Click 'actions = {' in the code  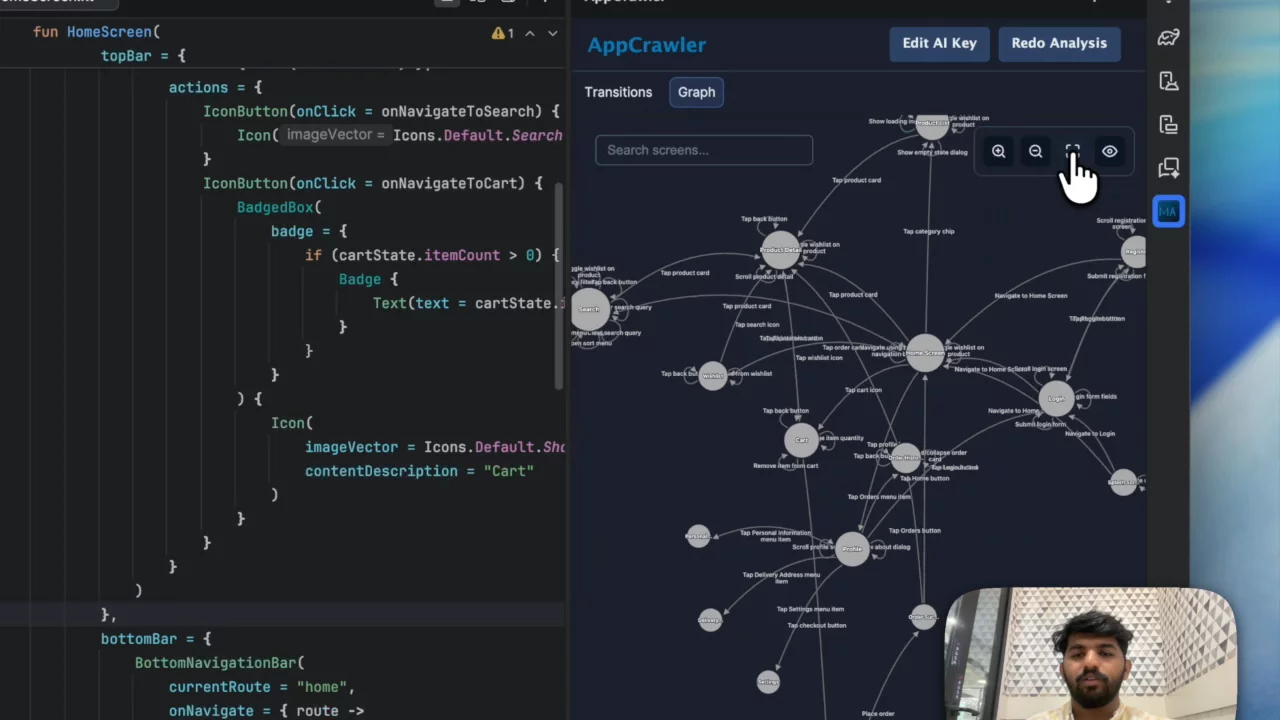point(215,88)
